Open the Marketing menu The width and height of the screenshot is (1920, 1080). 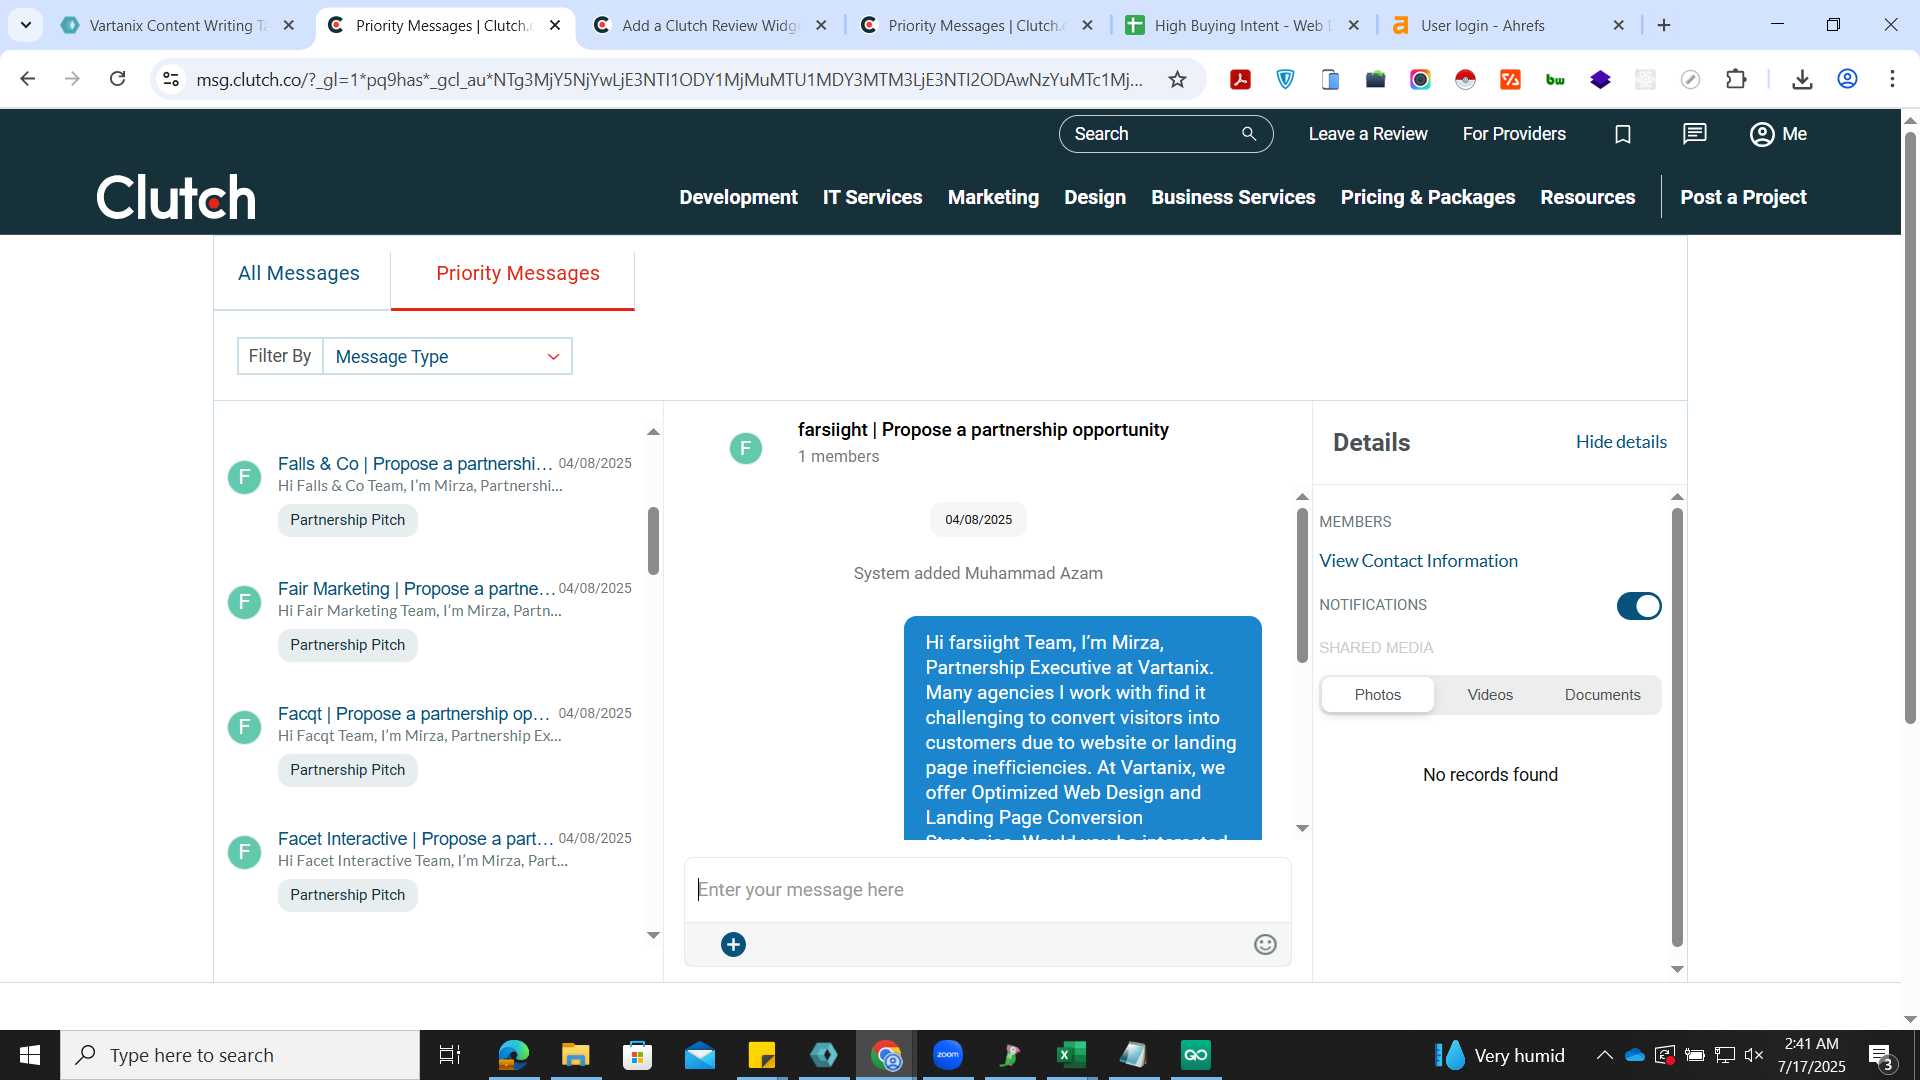pos(993,197)
